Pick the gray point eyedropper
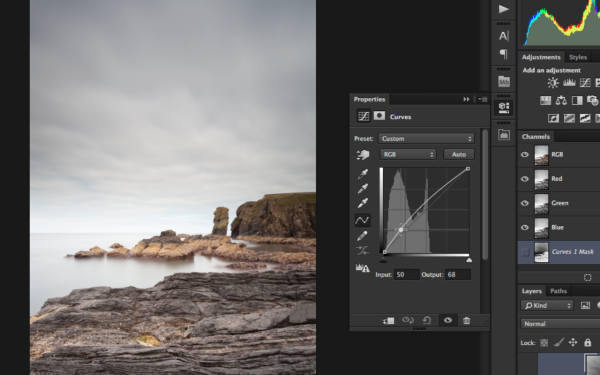The width and height of the screenshot is (600, 375). click(363, 188)
